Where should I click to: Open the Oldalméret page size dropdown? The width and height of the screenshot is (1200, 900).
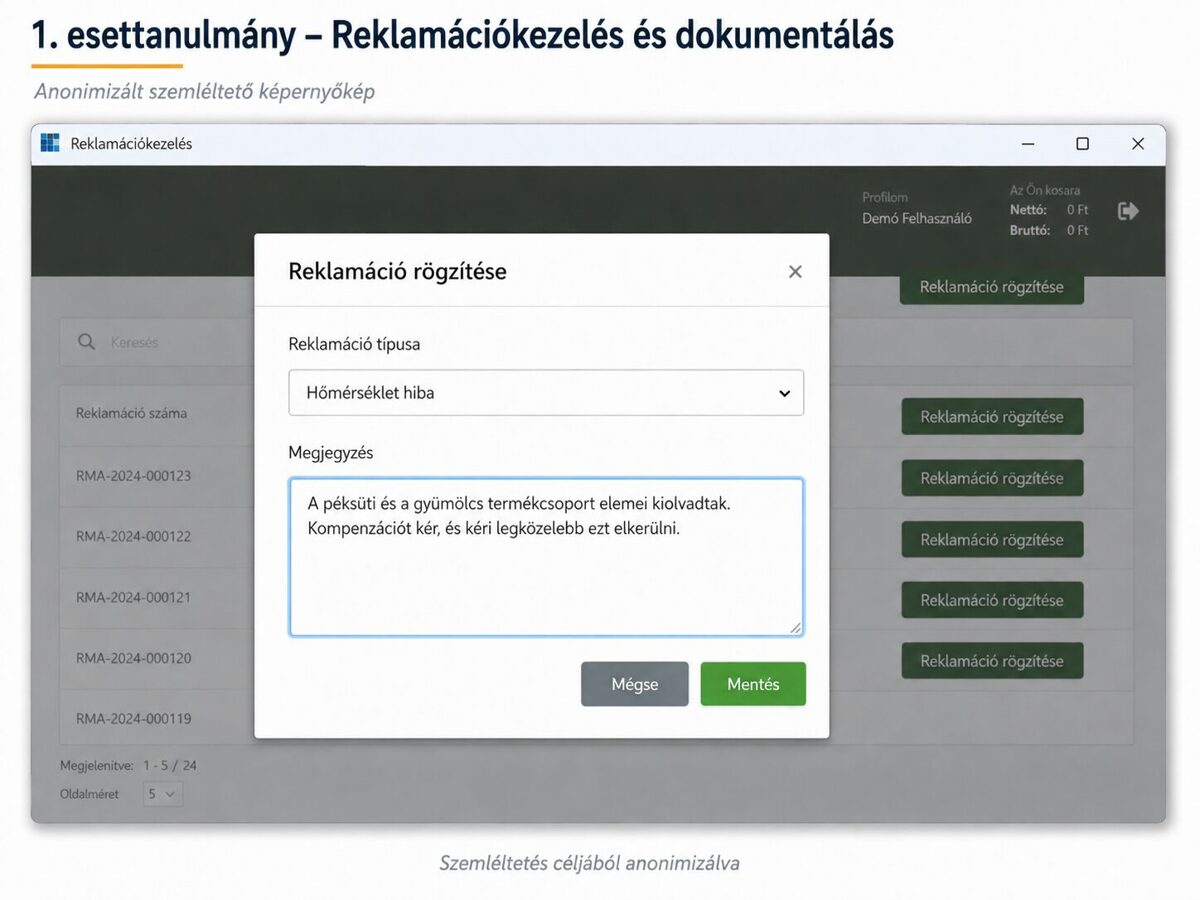tap(162, 794)
